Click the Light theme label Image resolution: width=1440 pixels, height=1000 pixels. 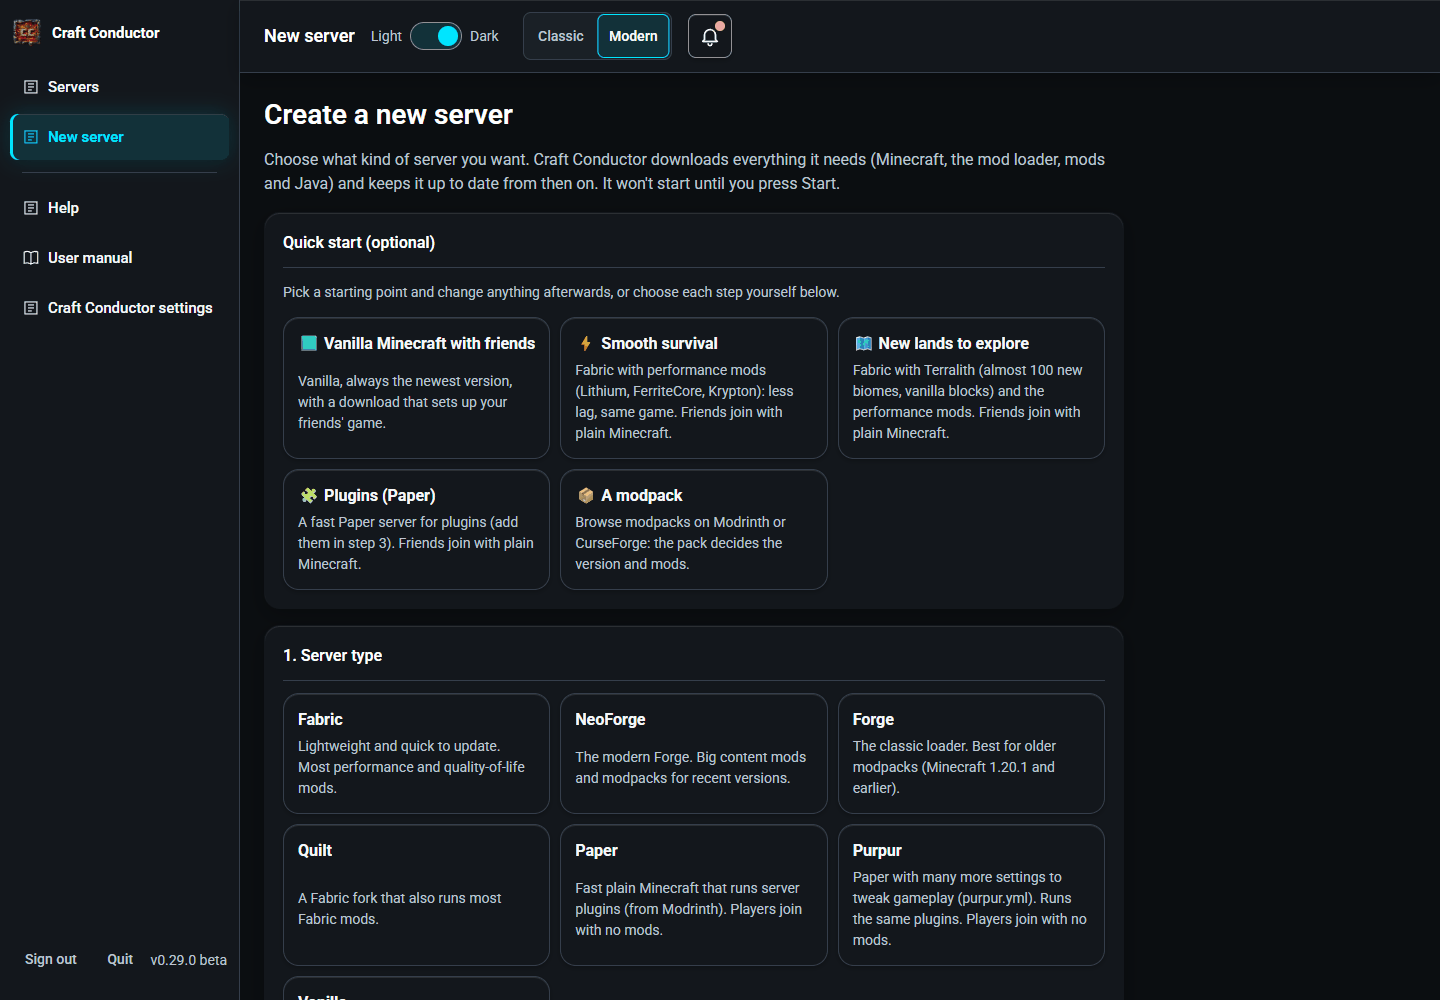tap(386, 36)
